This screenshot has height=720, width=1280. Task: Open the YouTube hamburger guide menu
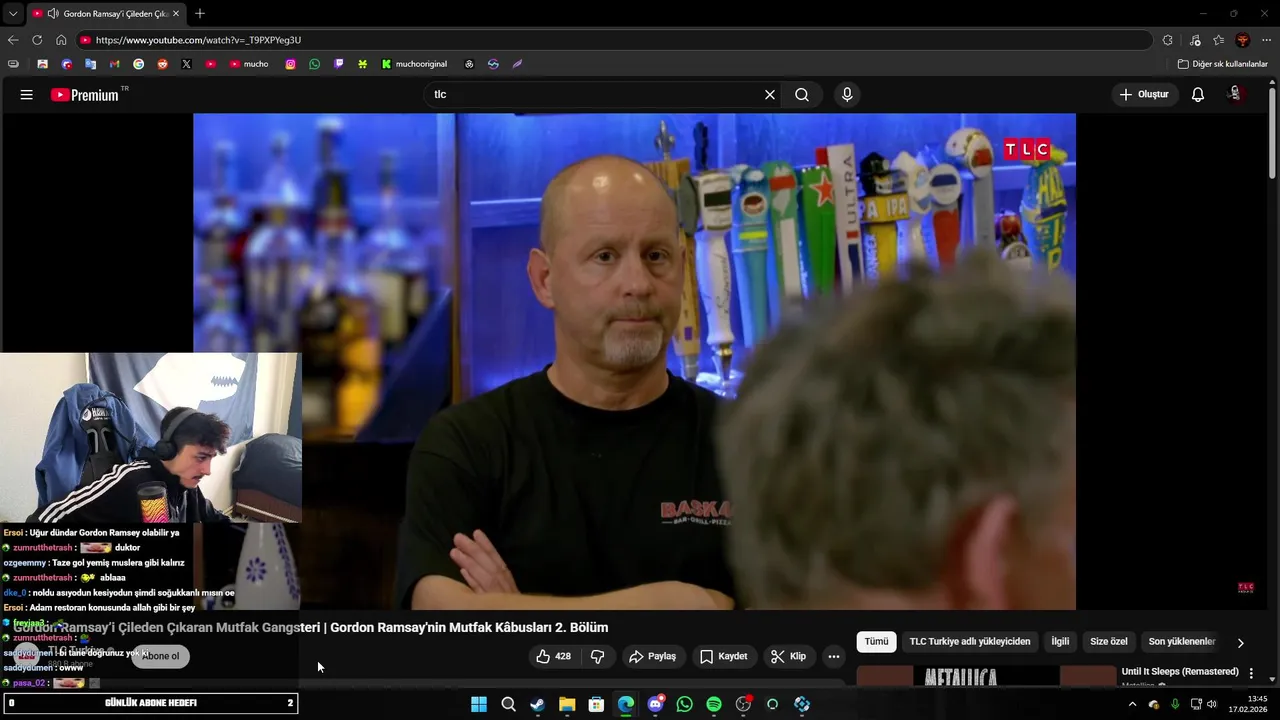26,94
